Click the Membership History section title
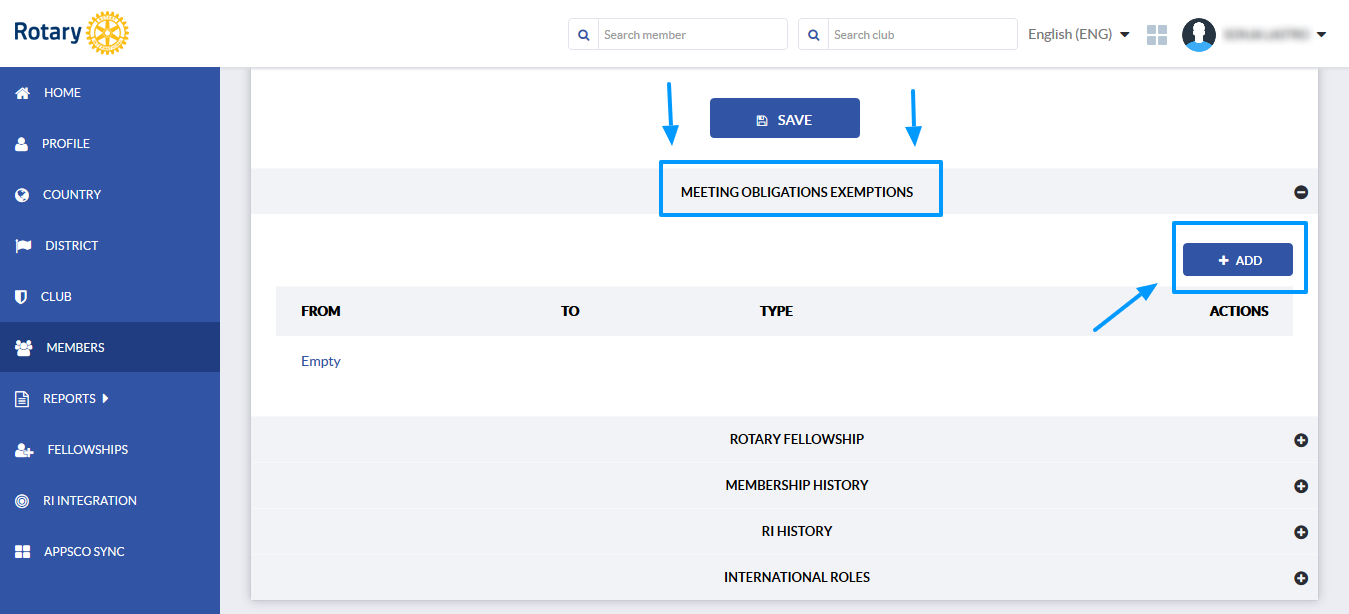This screenshot has height=614, width=1349. [797, 485]
